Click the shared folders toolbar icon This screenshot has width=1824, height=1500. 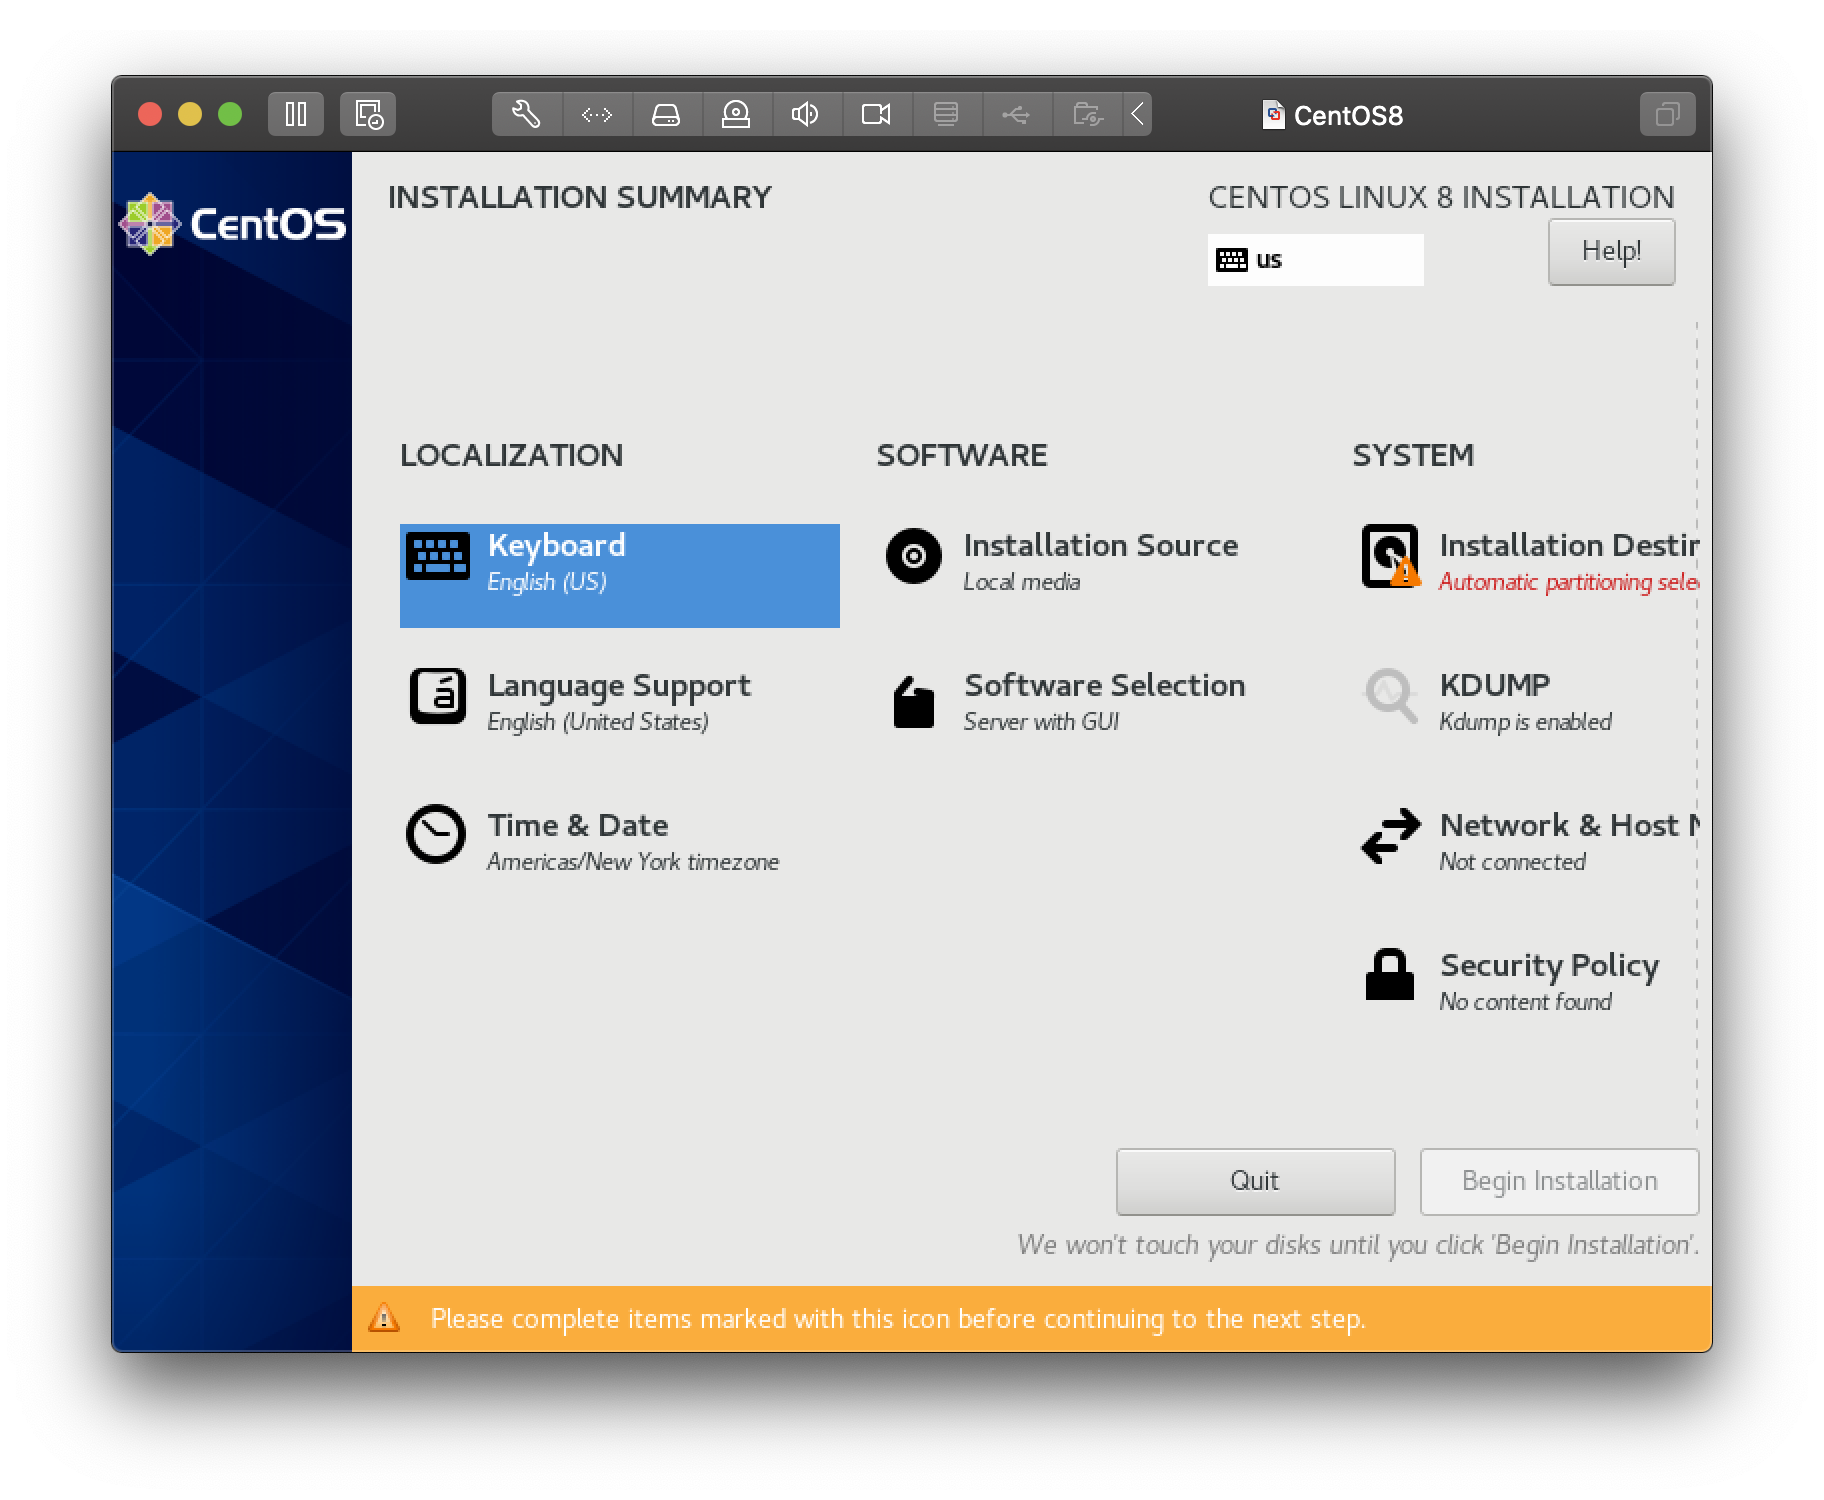(1087, 114)
